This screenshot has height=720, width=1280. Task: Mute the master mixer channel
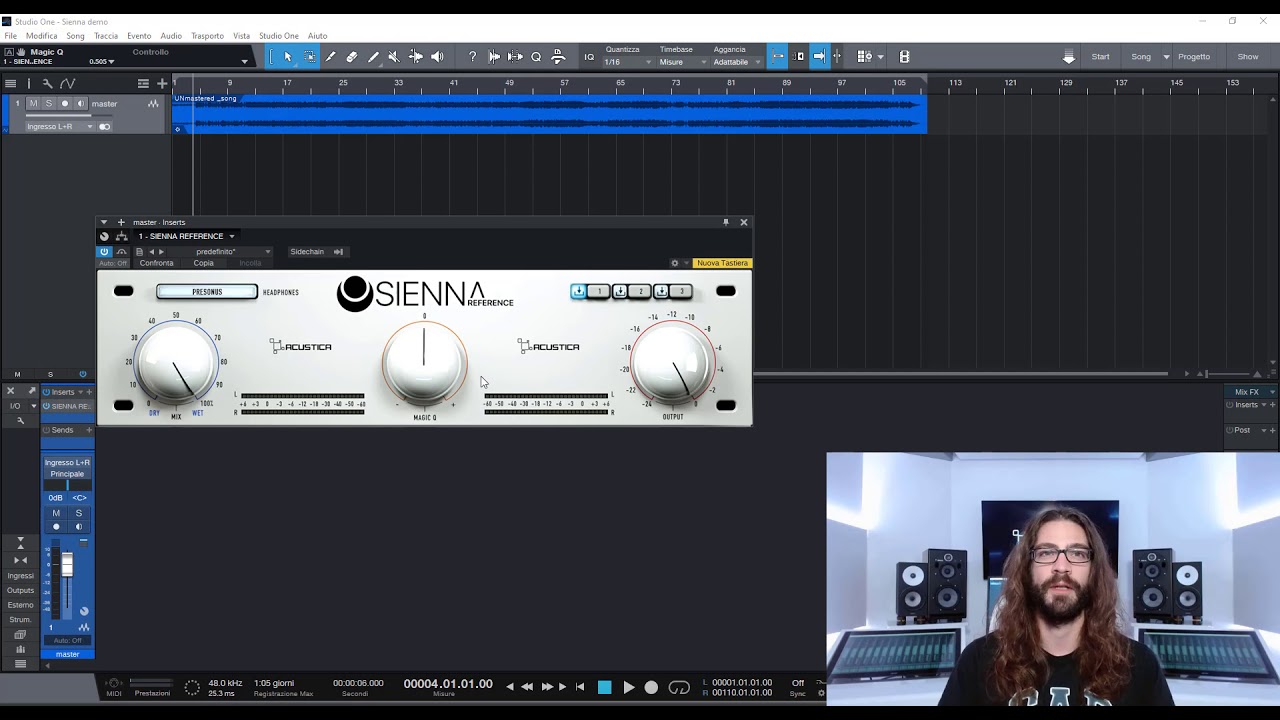coord(56,513)
